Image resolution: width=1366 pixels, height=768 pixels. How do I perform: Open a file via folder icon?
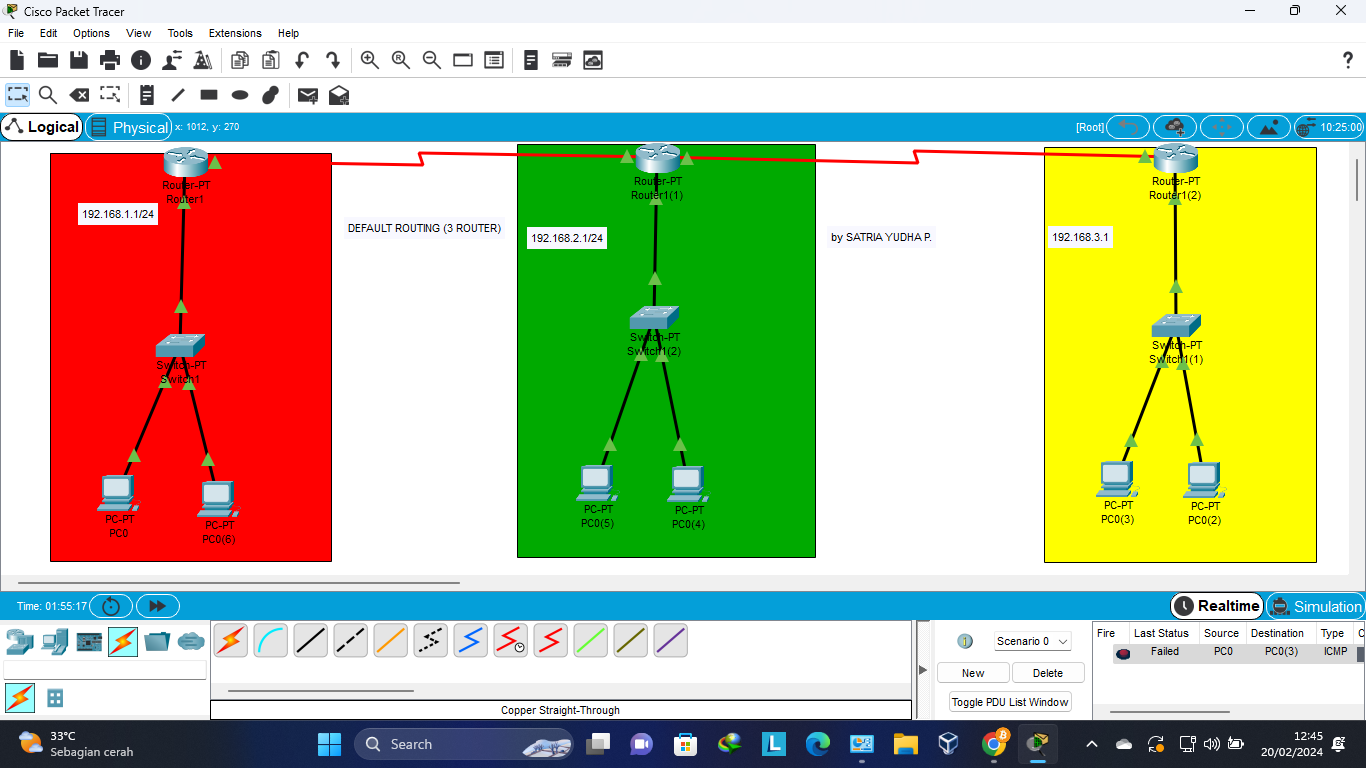[48, 60]
